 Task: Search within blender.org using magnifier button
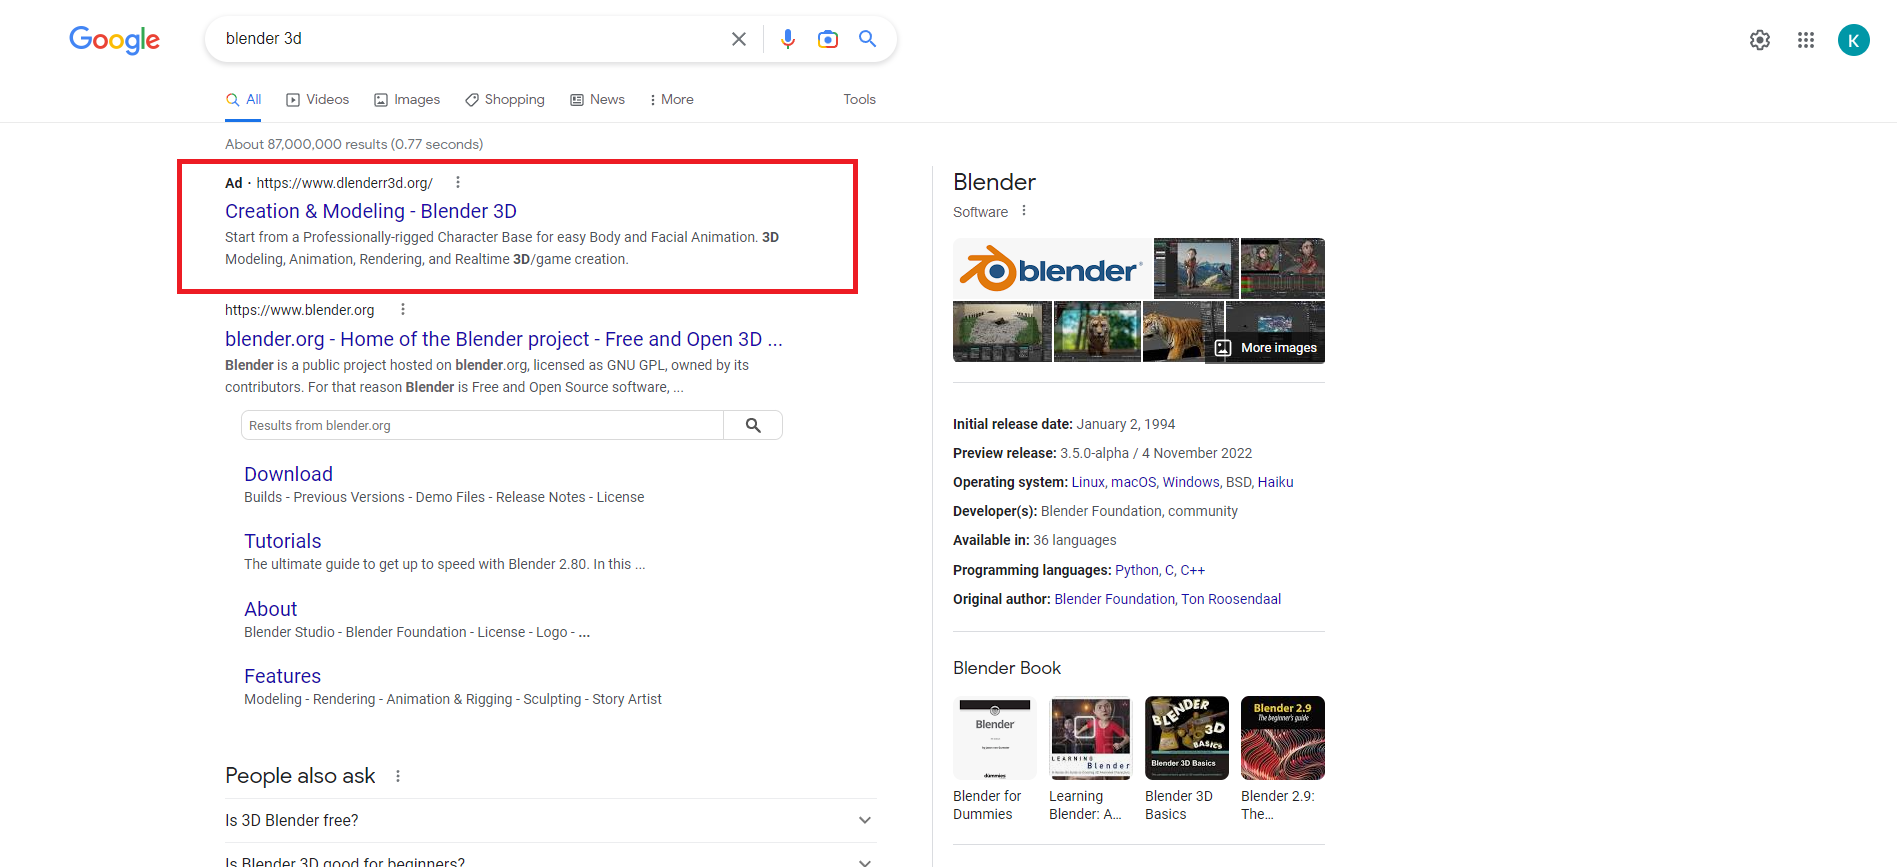point(753,425)
